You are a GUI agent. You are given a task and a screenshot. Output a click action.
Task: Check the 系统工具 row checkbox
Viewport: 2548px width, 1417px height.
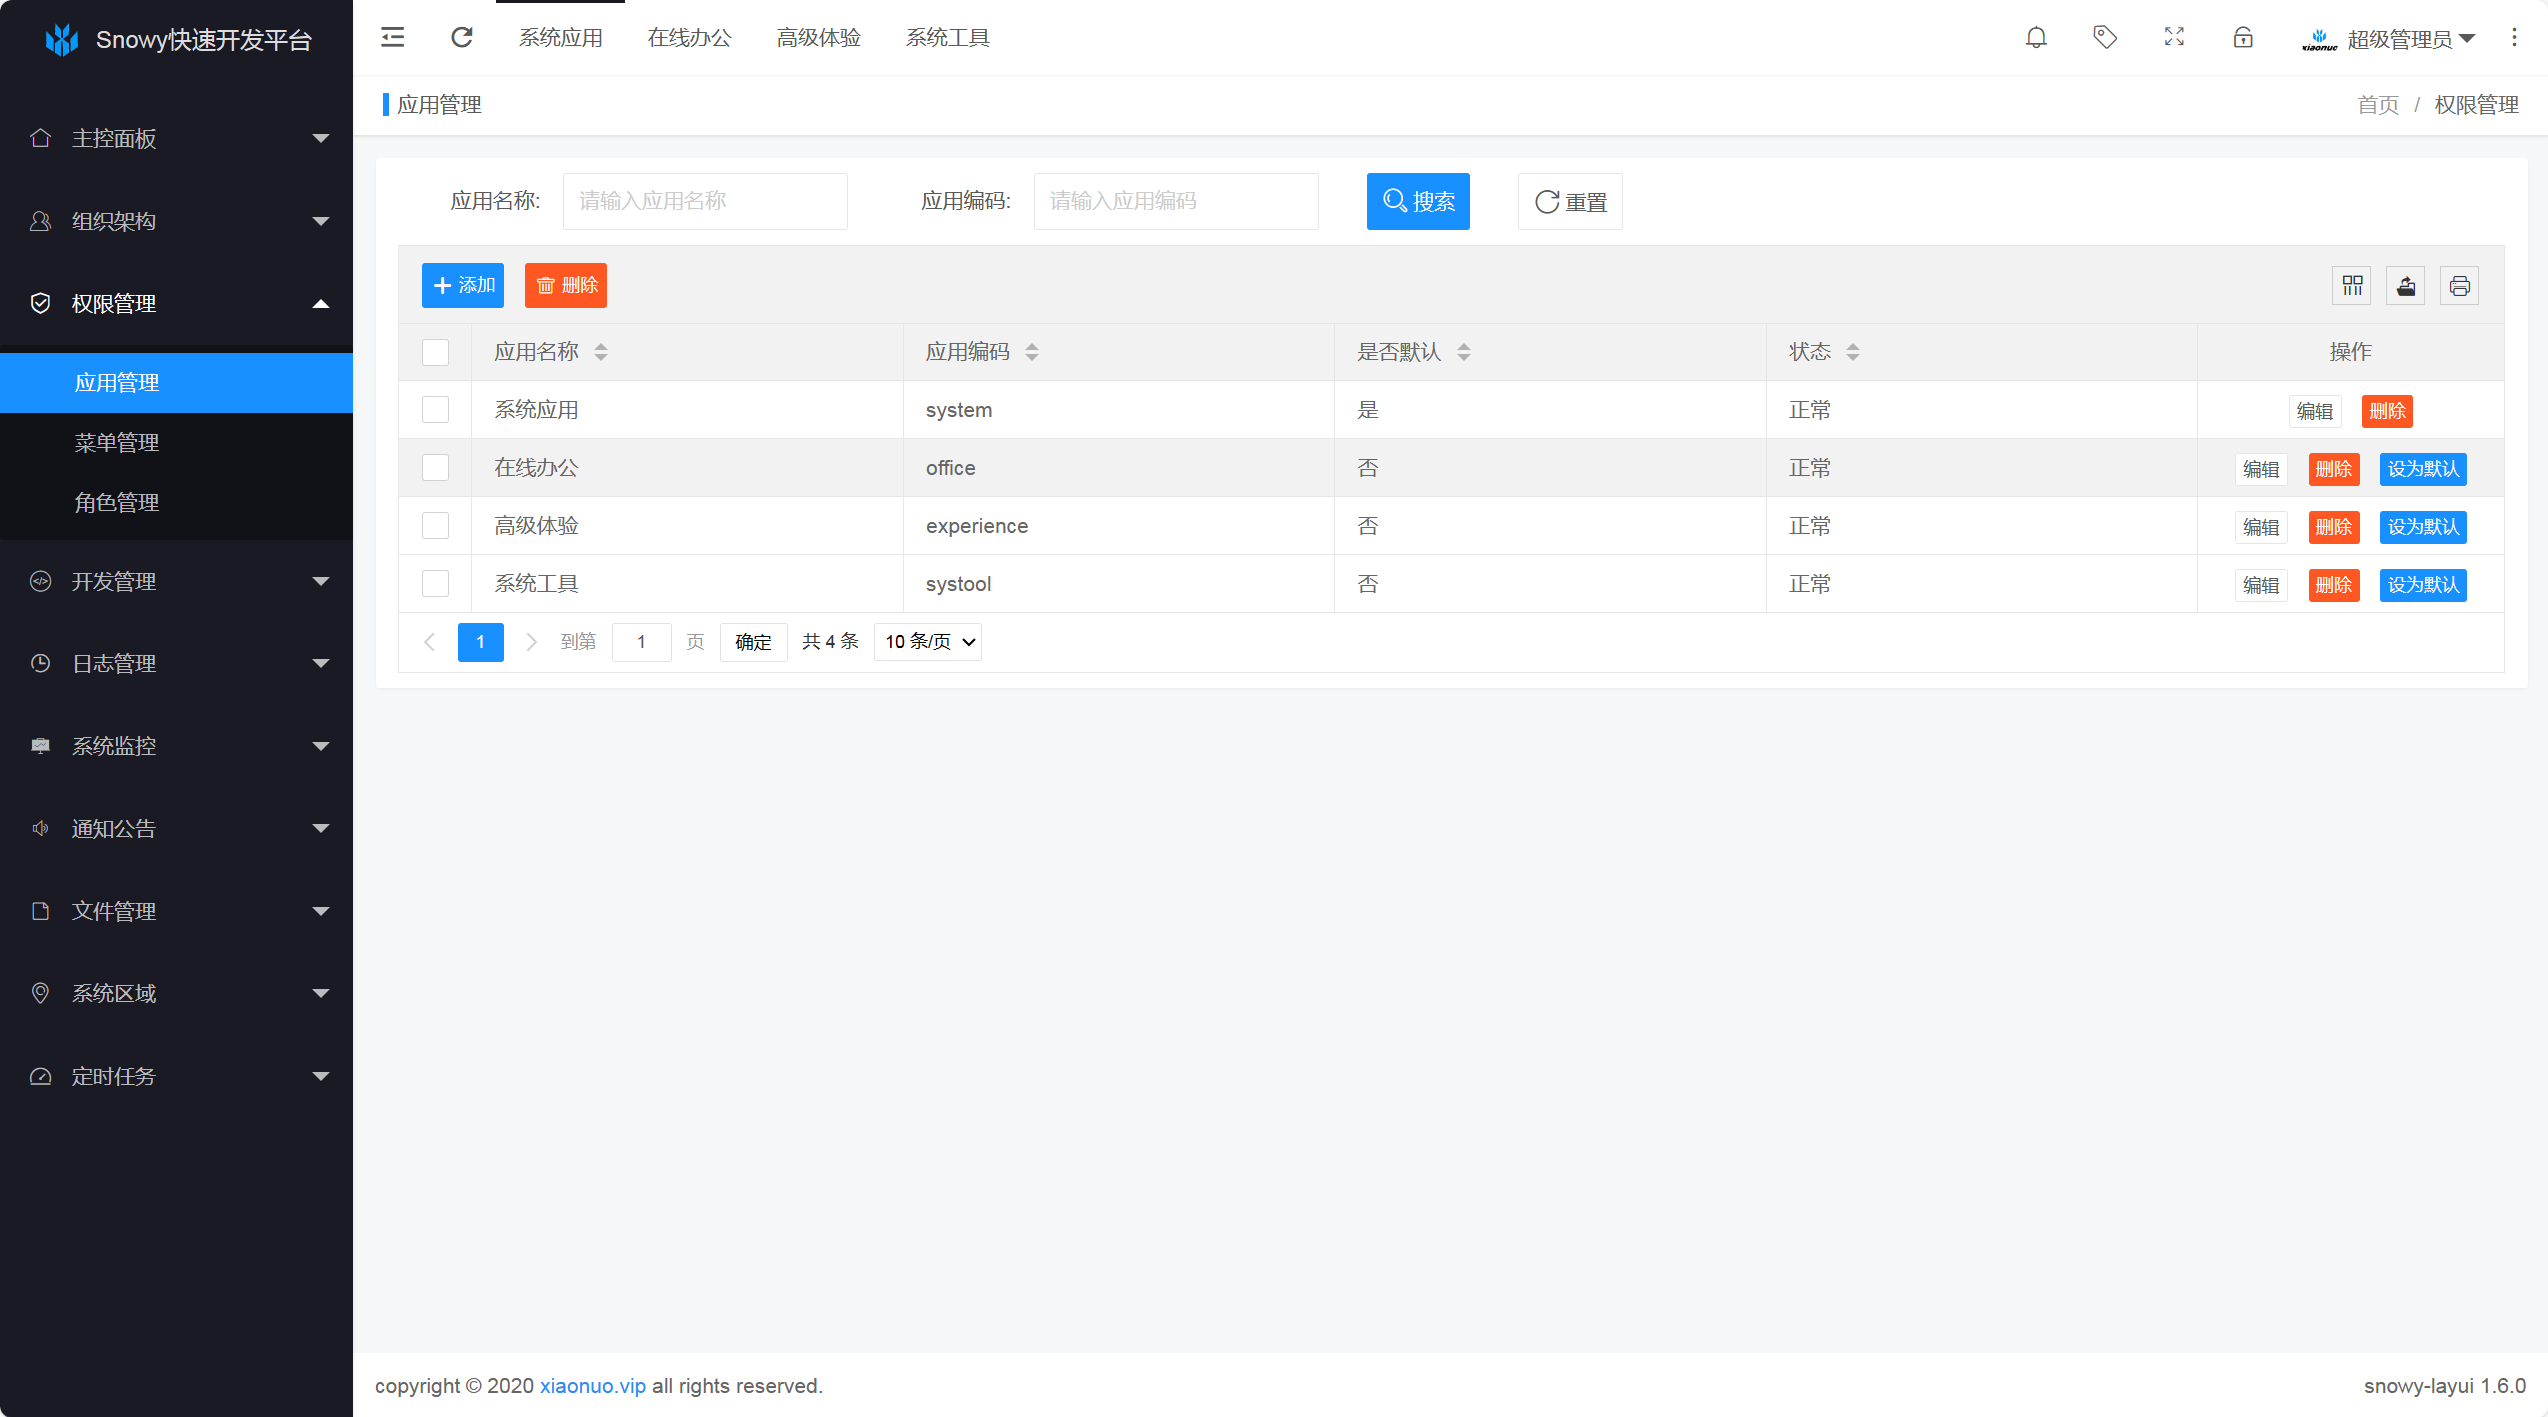tap(435, 584)
